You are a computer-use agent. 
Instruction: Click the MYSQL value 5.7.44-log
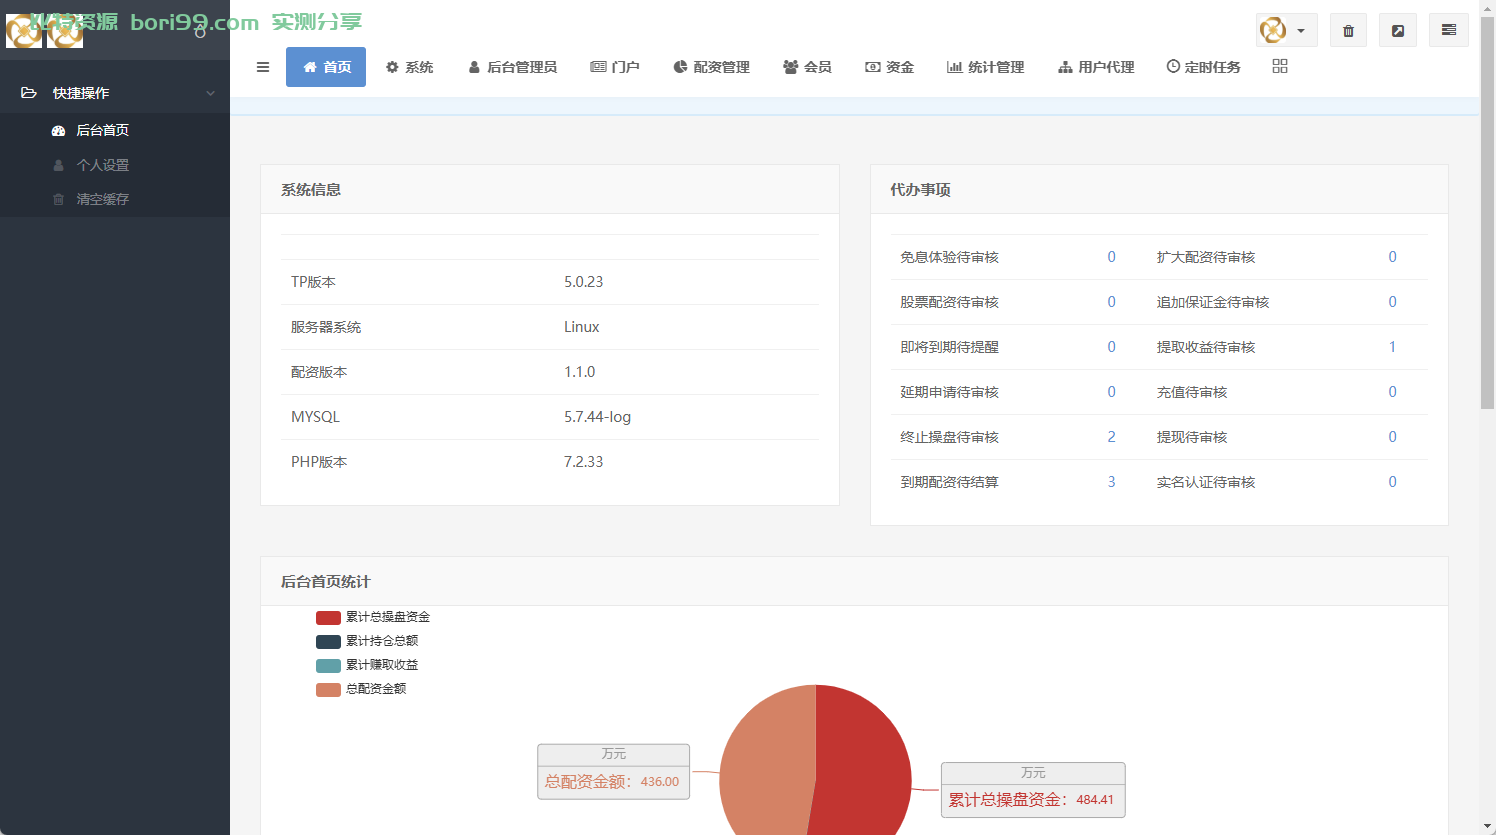pos(597,417)
